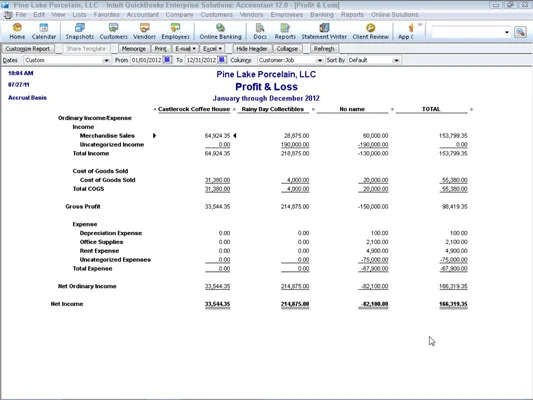Screen dimensions: 533x400
Task: Open the Company menu
Action: 179,15
